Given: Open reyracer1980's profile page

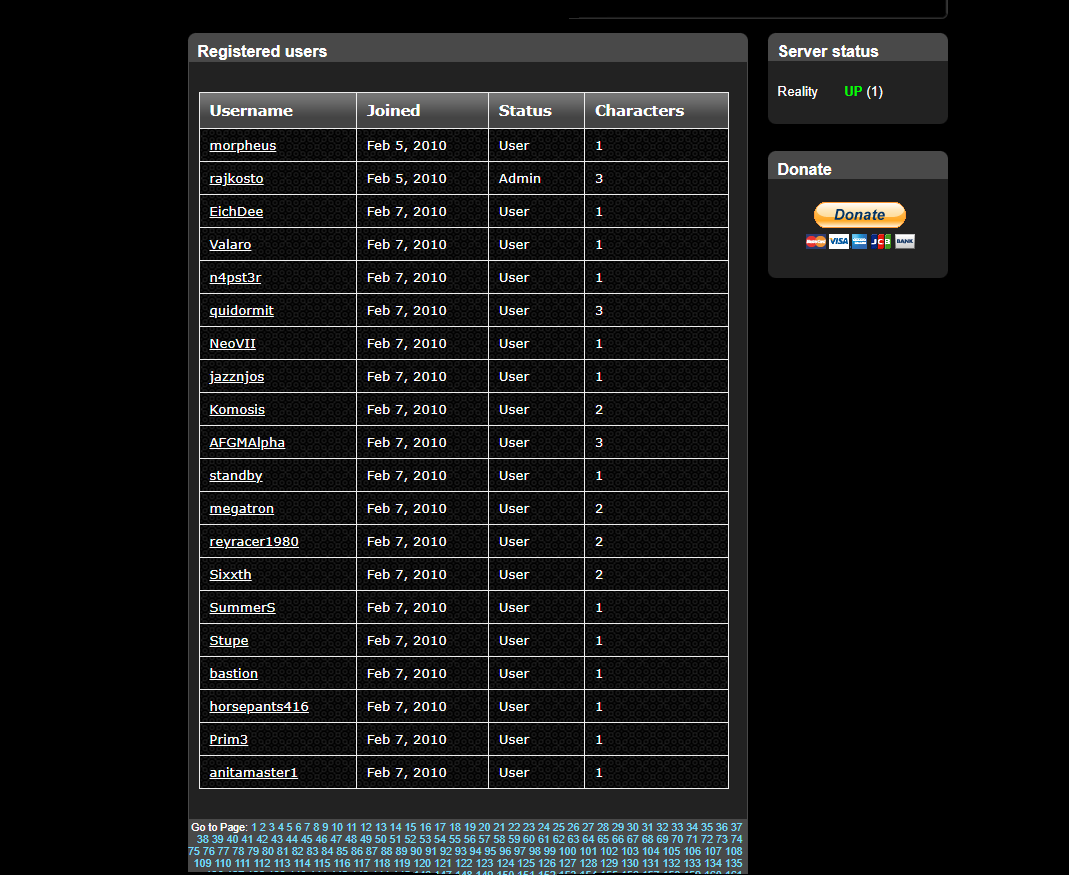Looking at the screenshot, I should (253, 541).
